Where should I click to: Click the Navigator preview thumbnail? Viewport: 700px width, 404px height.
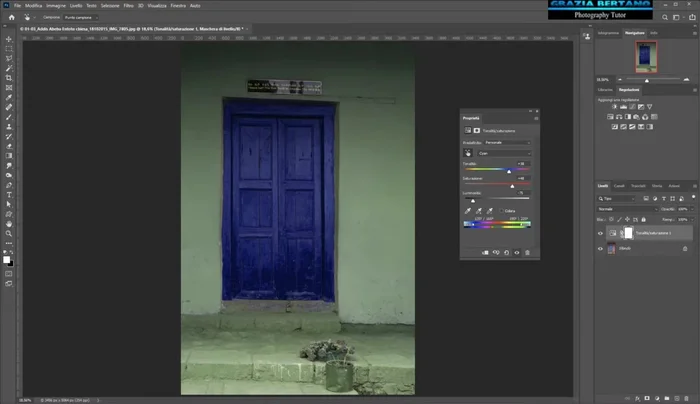click(646, 58)
